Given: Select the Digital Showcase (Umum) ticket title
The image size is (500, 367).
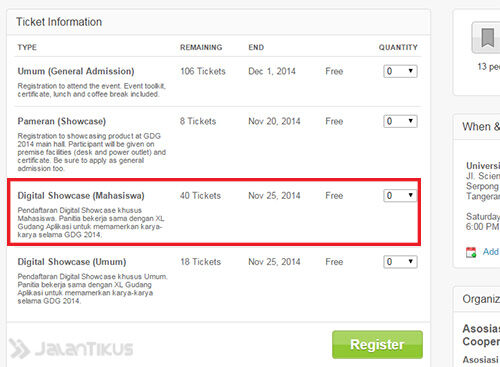Looking at the screenshot, I should click(72, 262).
